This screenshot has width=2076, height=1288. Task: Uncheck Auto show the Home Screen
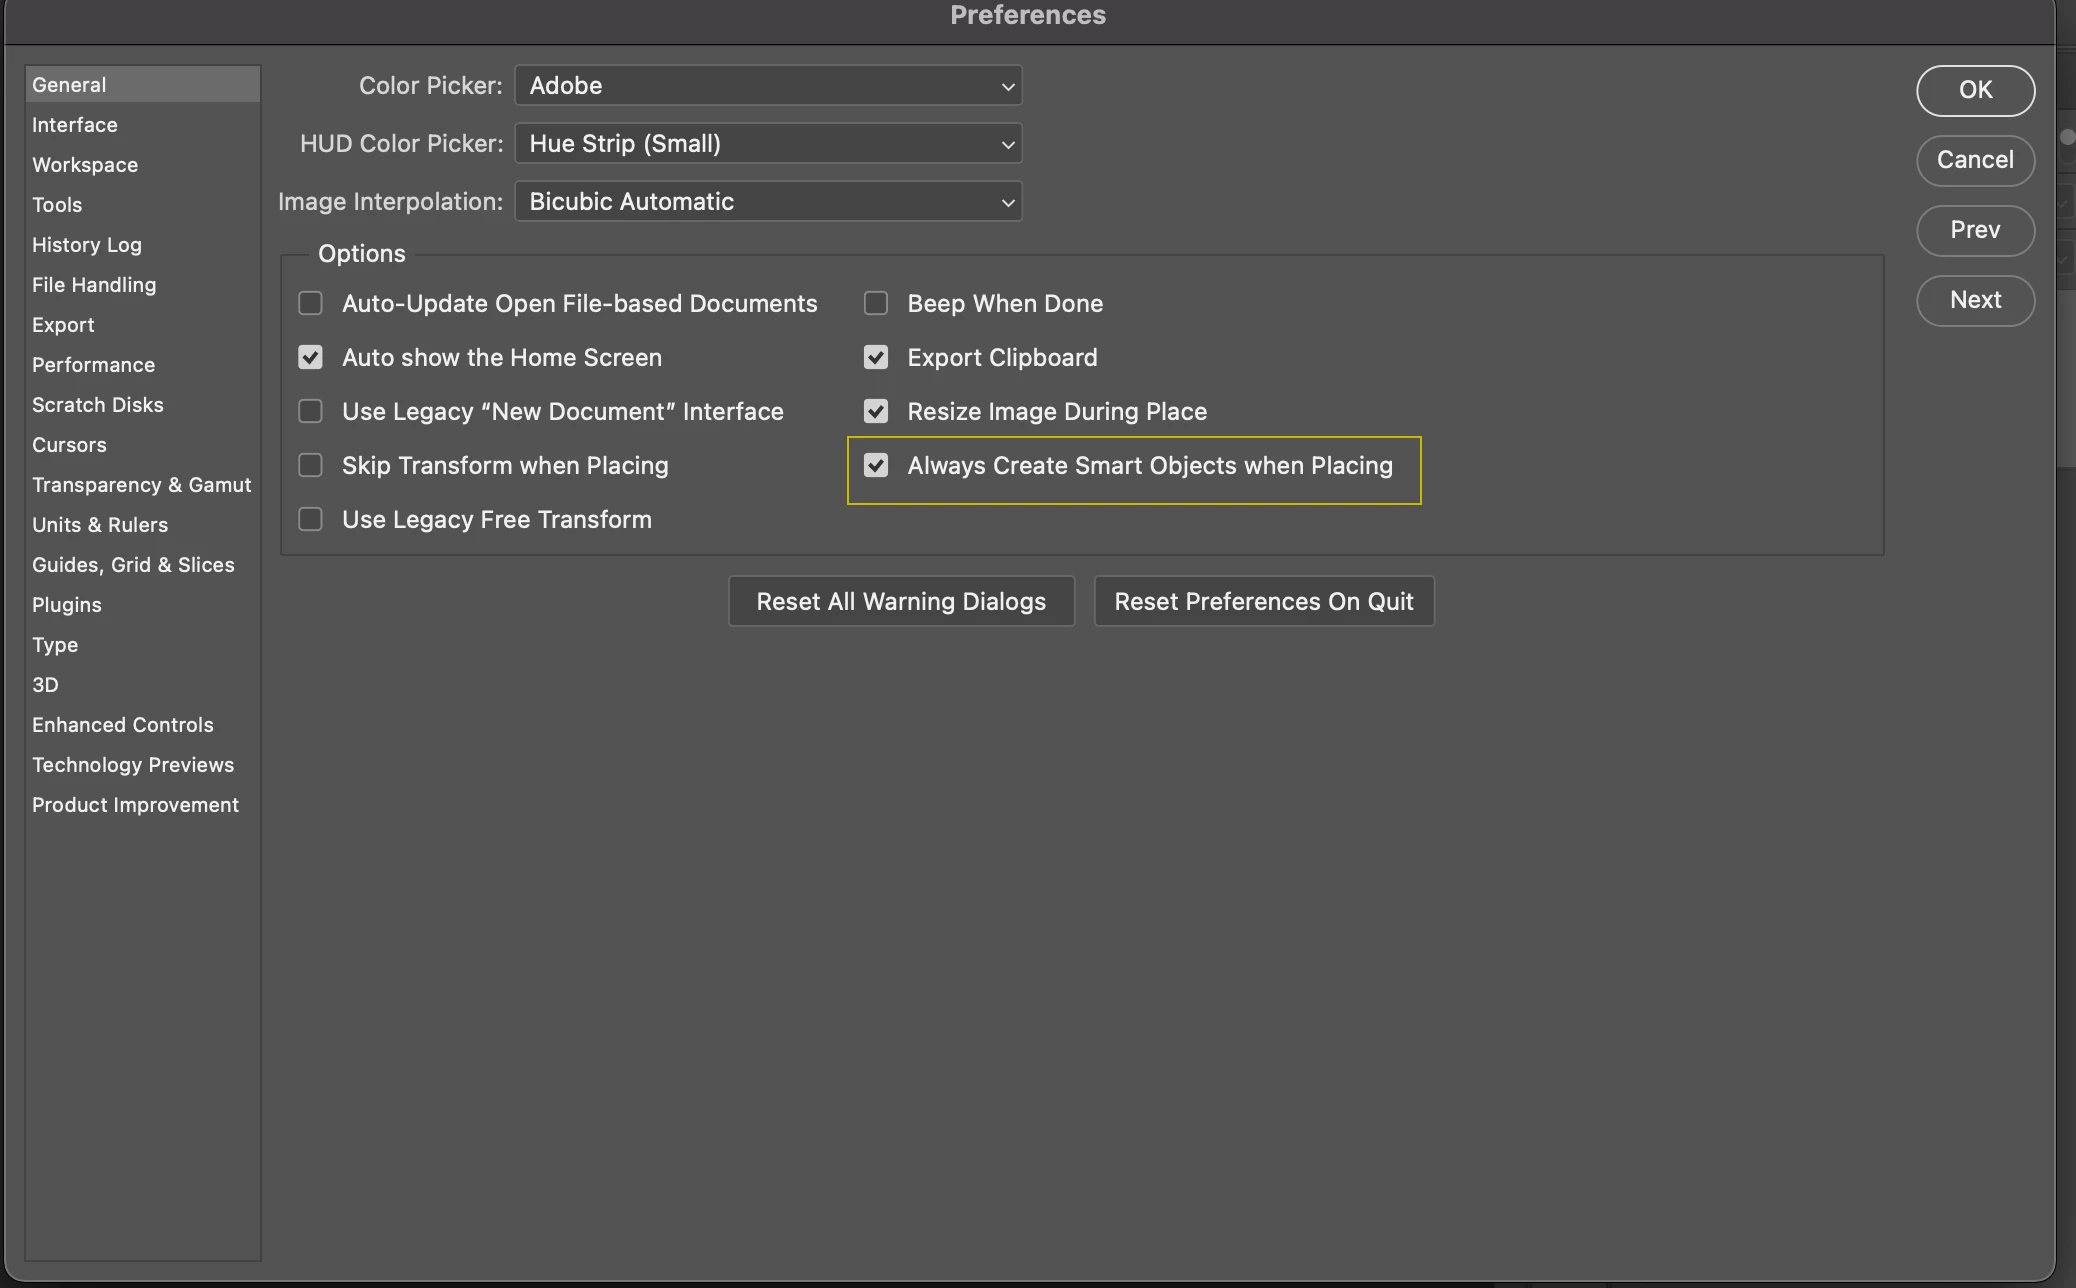tap(310, 357)
